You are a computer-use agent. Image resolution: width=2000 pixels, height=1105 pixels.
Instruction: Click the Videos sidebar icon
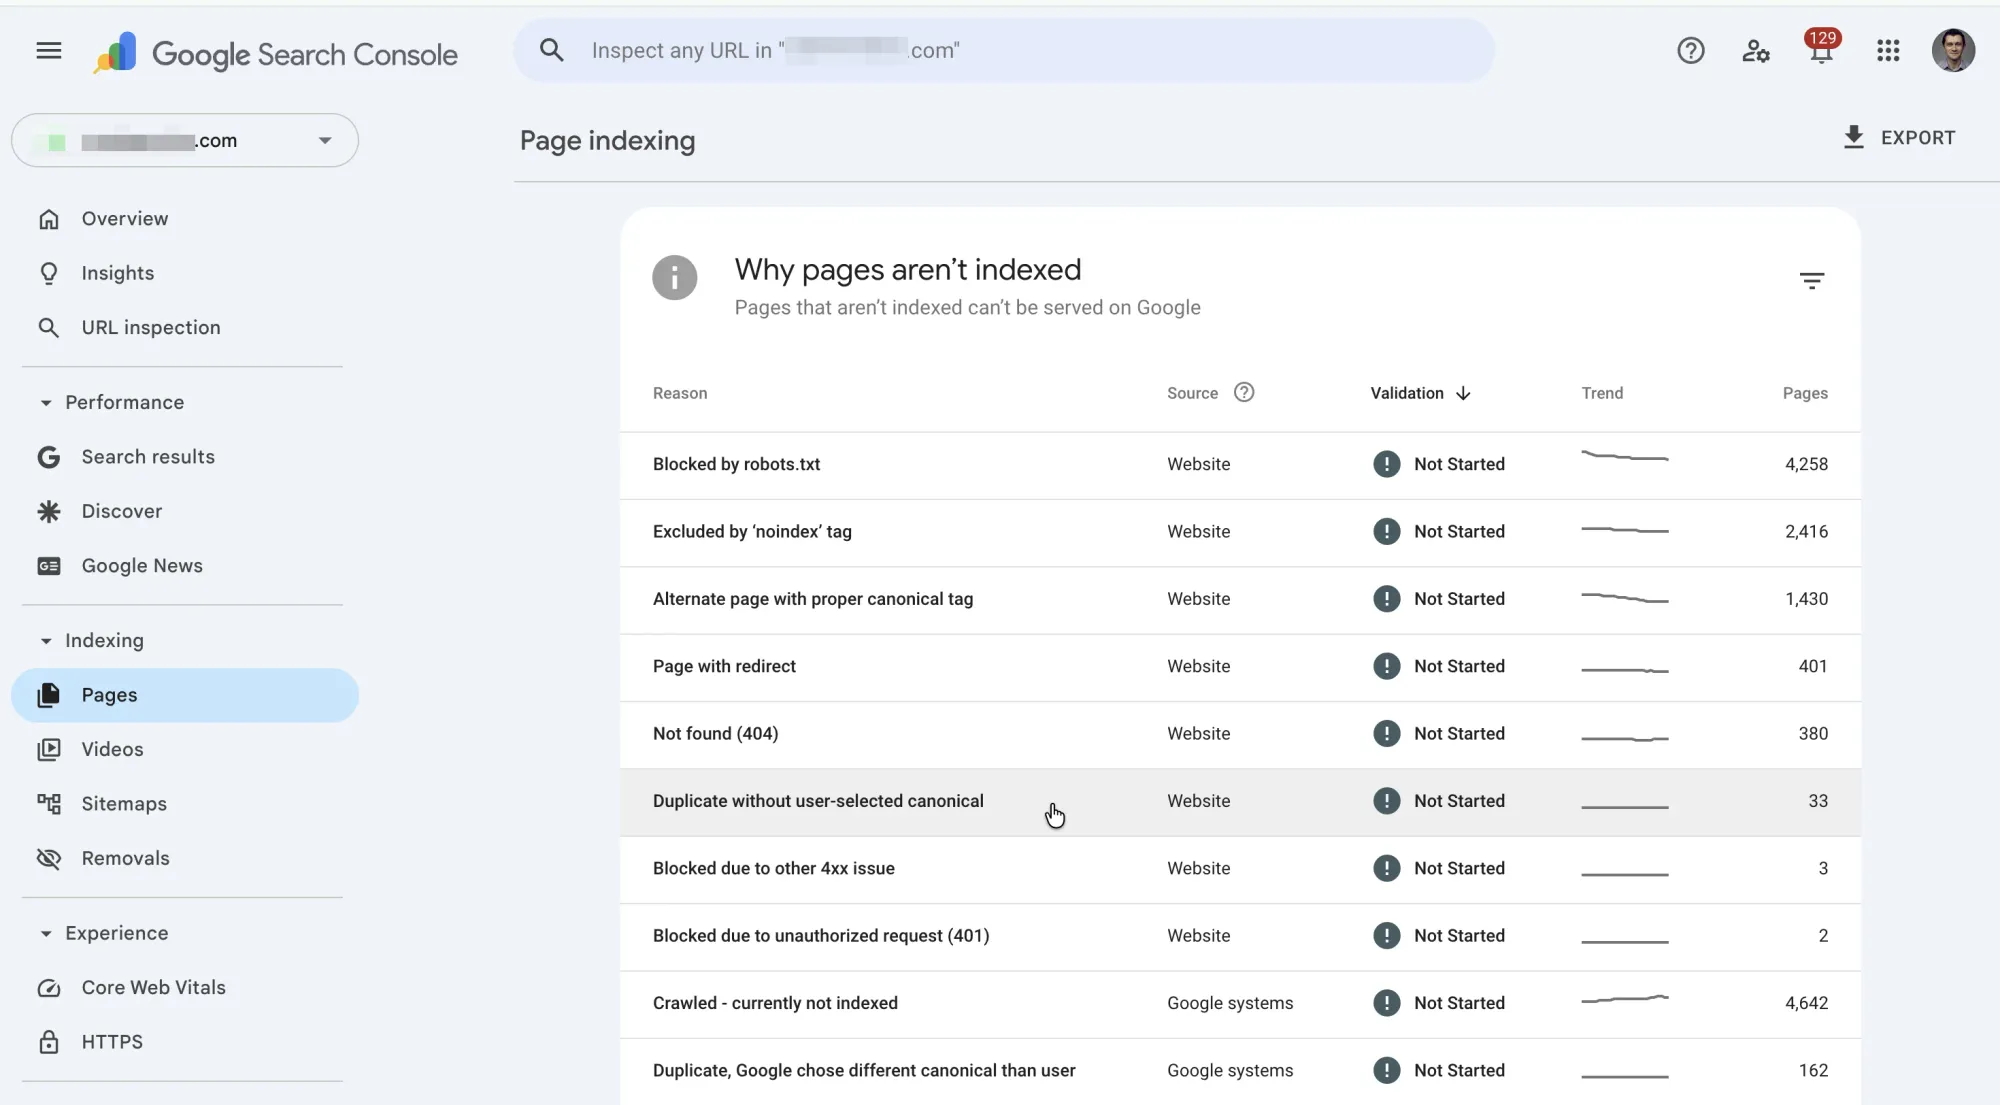click(49, 750)
